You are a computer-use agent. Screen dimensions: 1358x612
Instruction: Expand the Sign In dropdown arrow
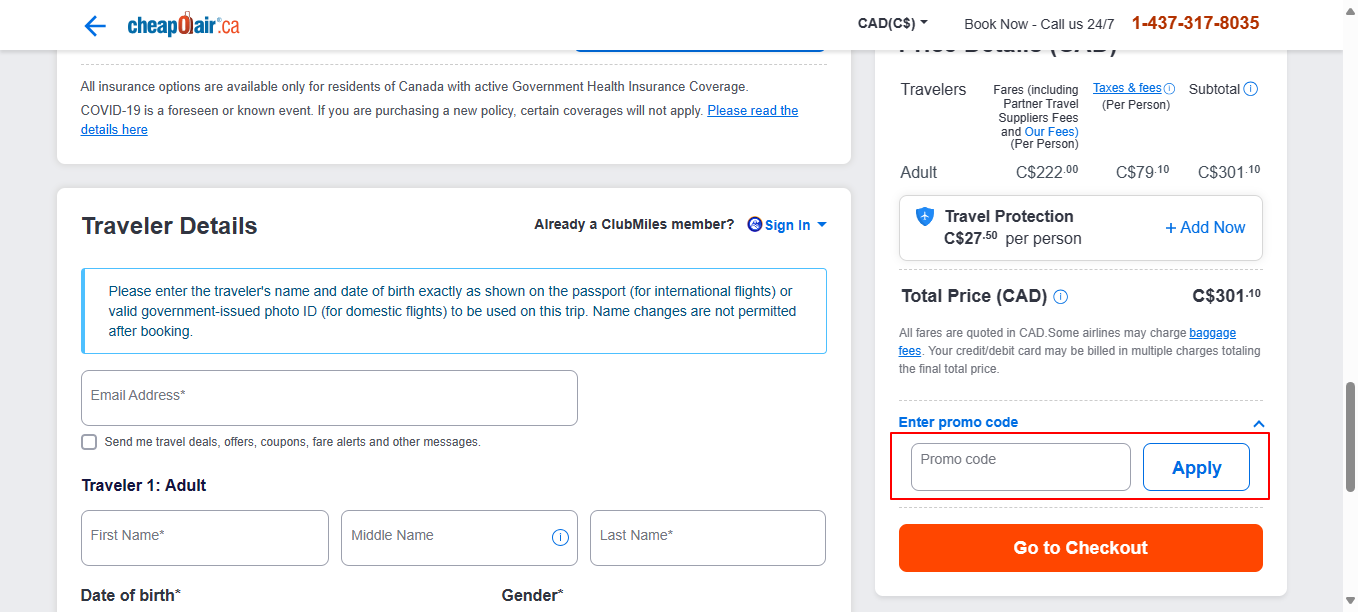(821, 224)
